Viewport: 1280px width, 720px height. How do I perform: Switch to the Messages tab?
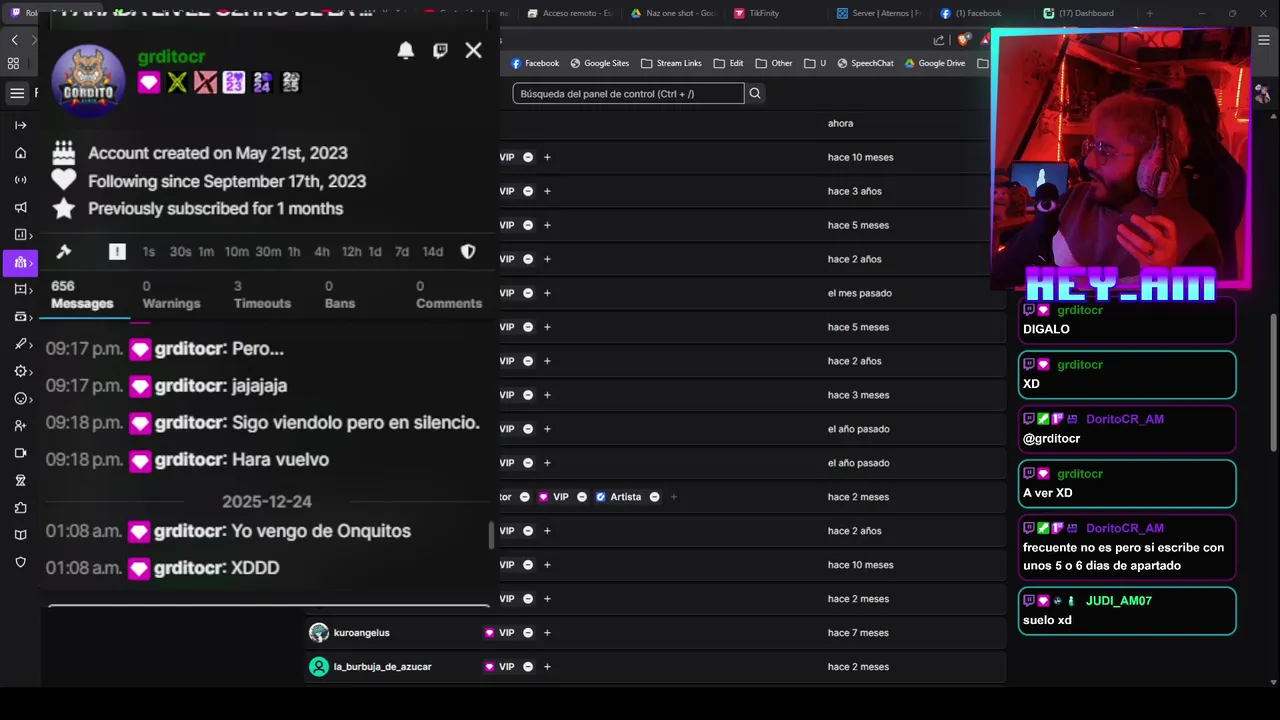click(x=82, y=294)
